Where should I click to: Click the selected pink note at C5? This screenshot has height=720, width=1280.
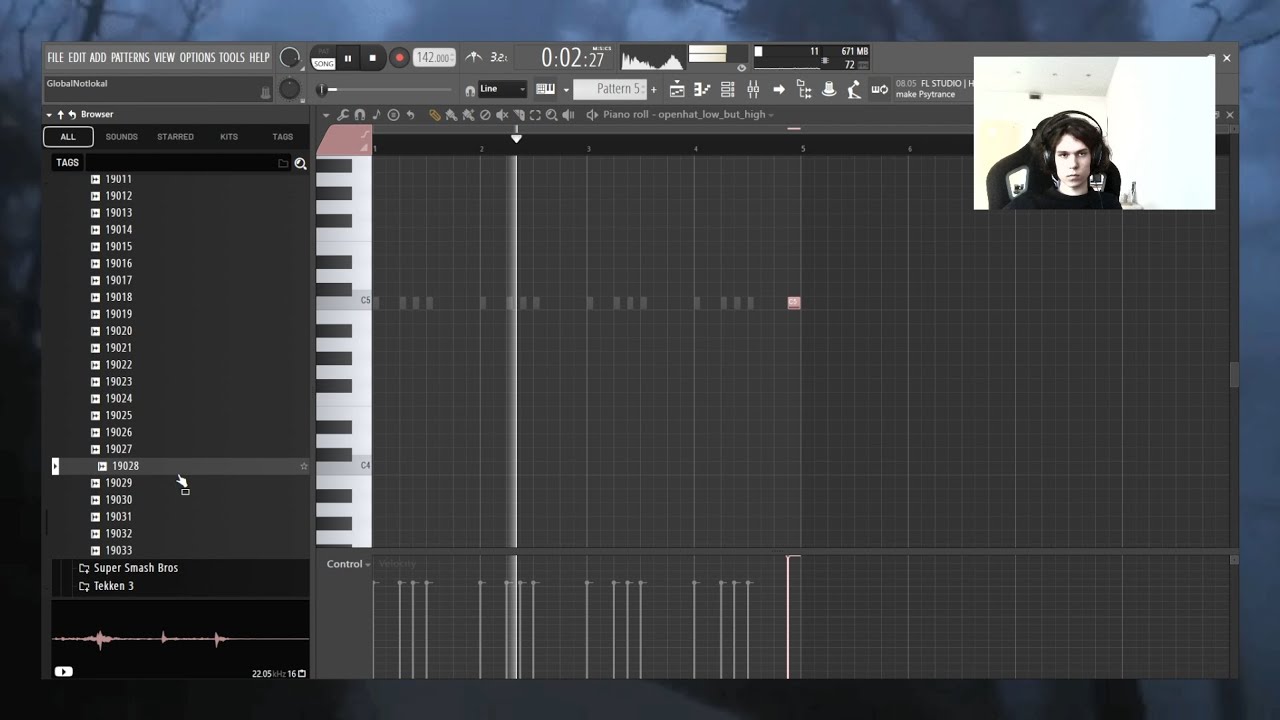point(794,302)
